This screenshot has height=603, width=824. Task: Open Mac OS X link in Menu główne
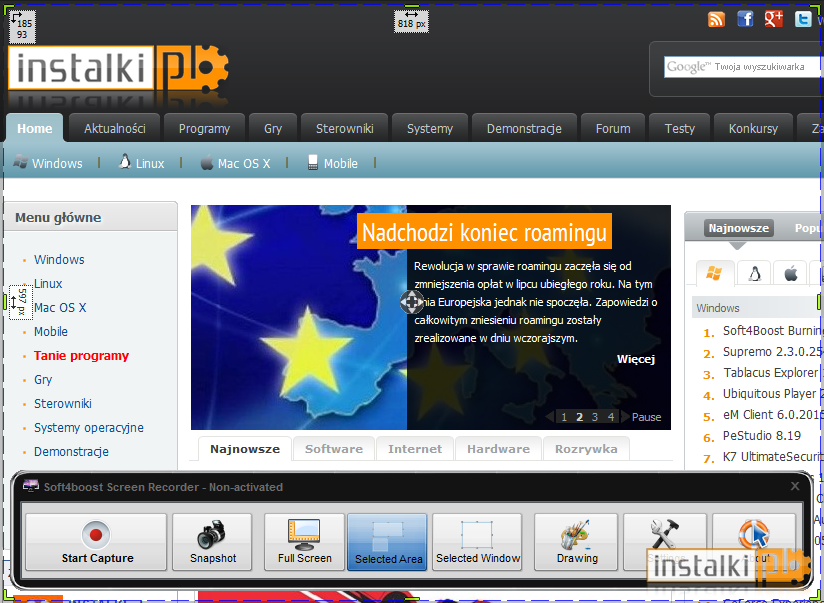pyautogui.click(x=60, y=308)
